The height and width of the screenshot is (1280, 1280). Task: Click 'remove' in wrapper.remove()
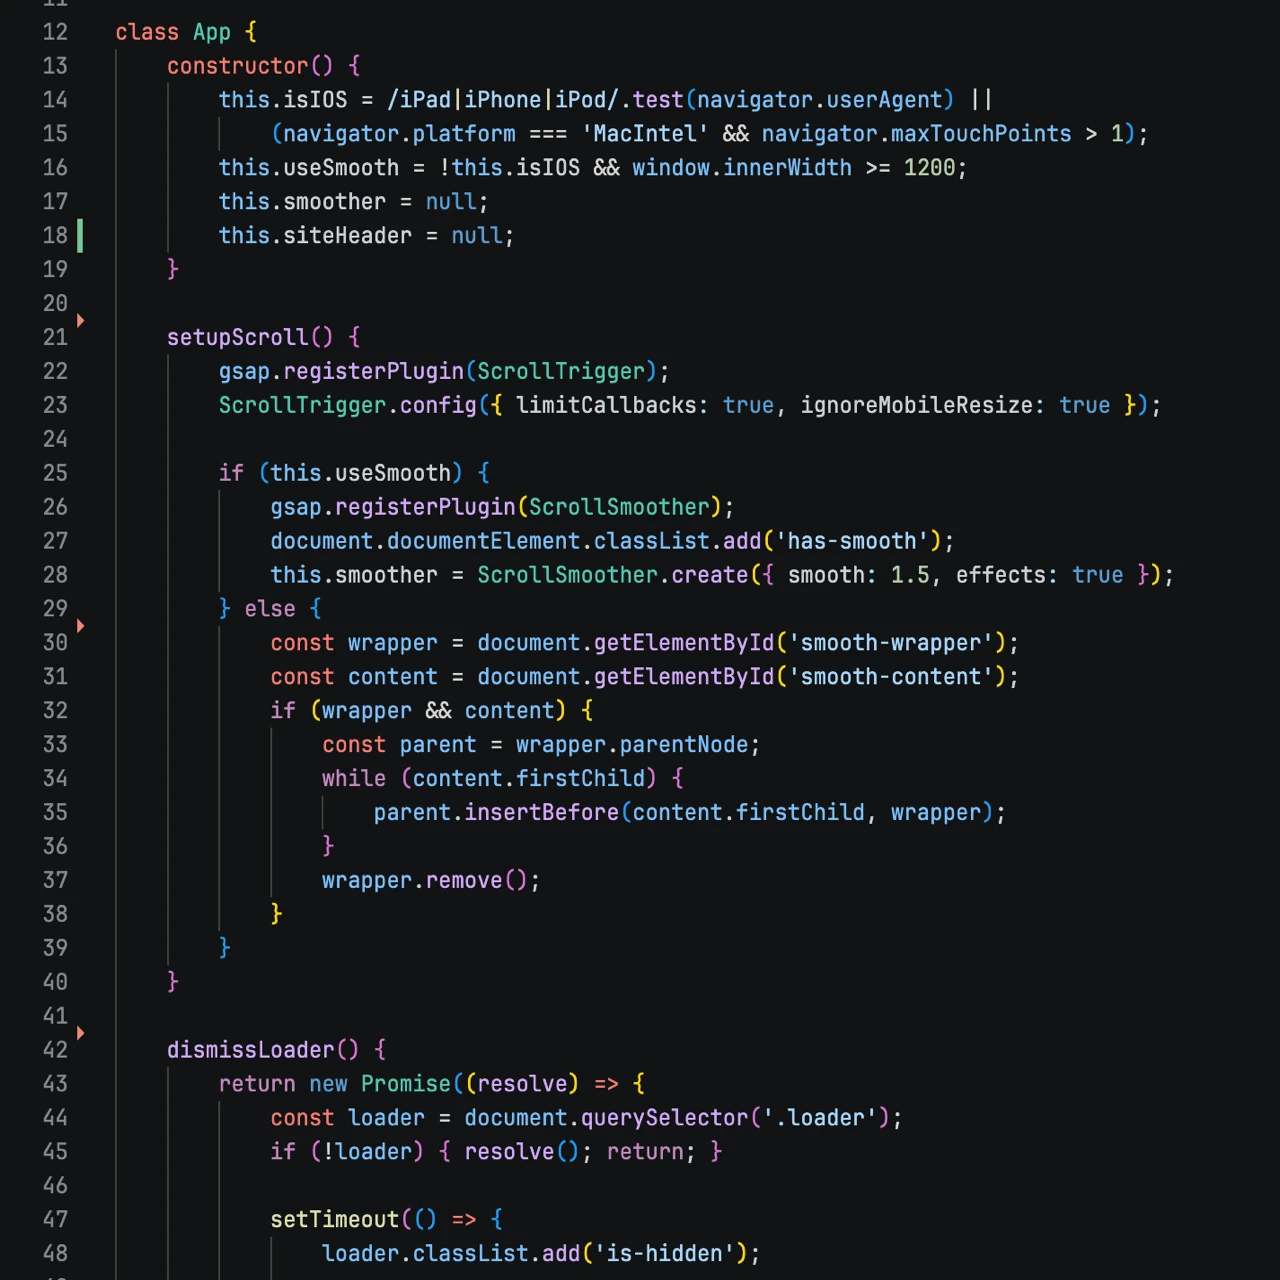coord(464,881)
